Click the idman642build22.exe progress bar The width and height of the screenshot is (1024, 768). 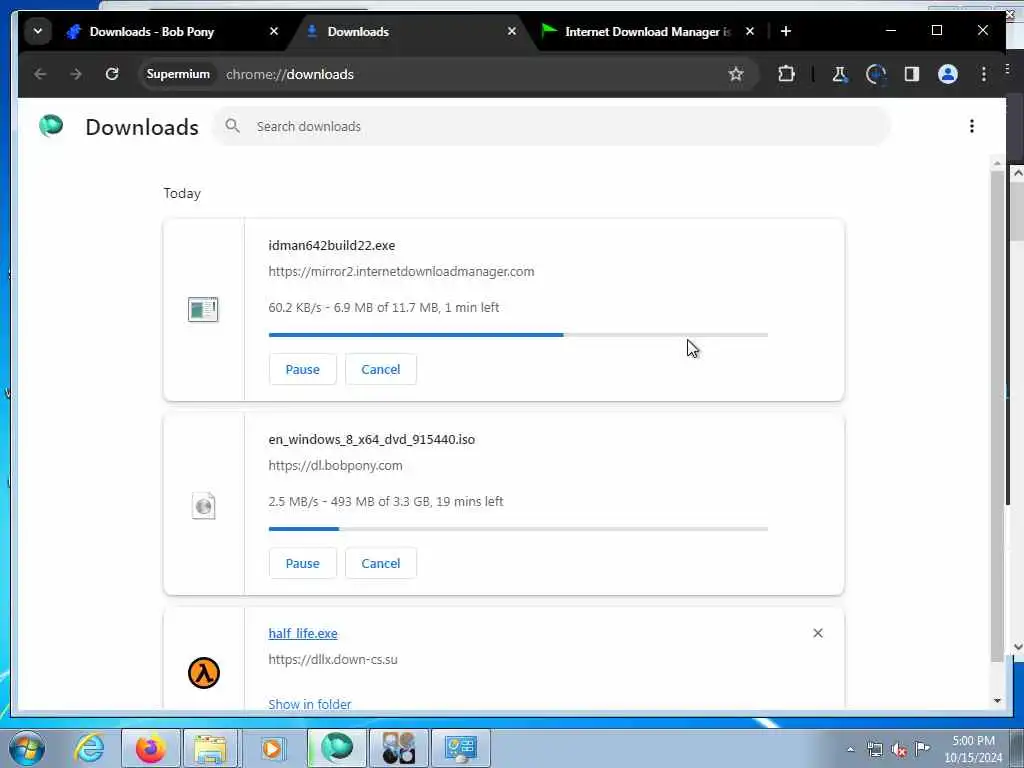click(x=518, y=335)
